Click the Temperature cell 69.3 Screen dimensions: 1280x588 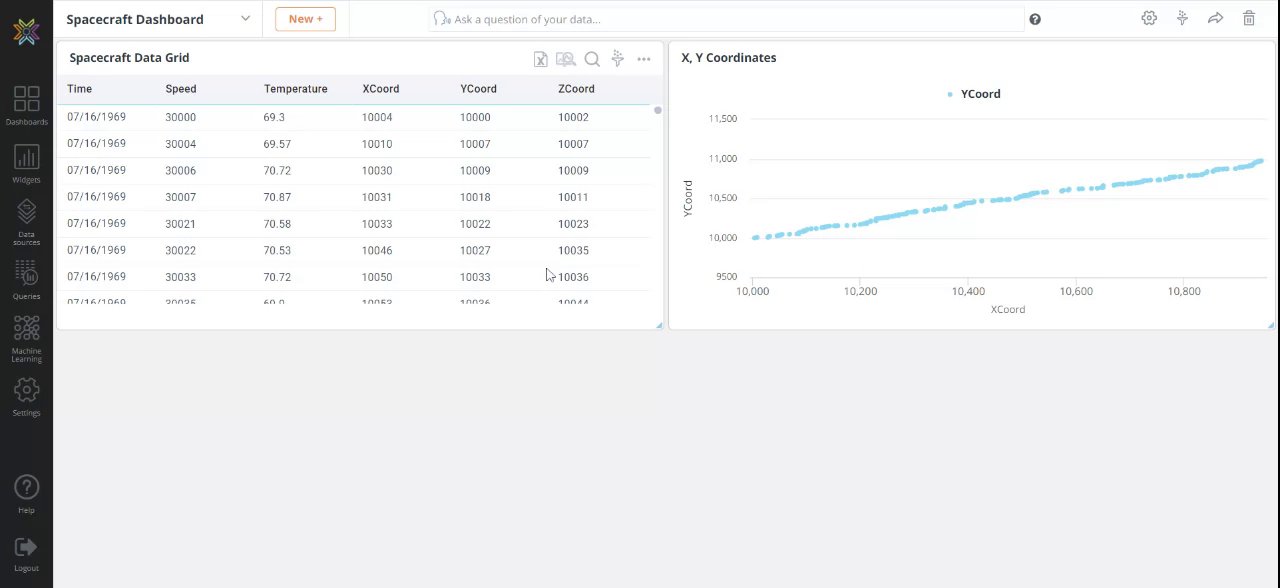(274, 117)
